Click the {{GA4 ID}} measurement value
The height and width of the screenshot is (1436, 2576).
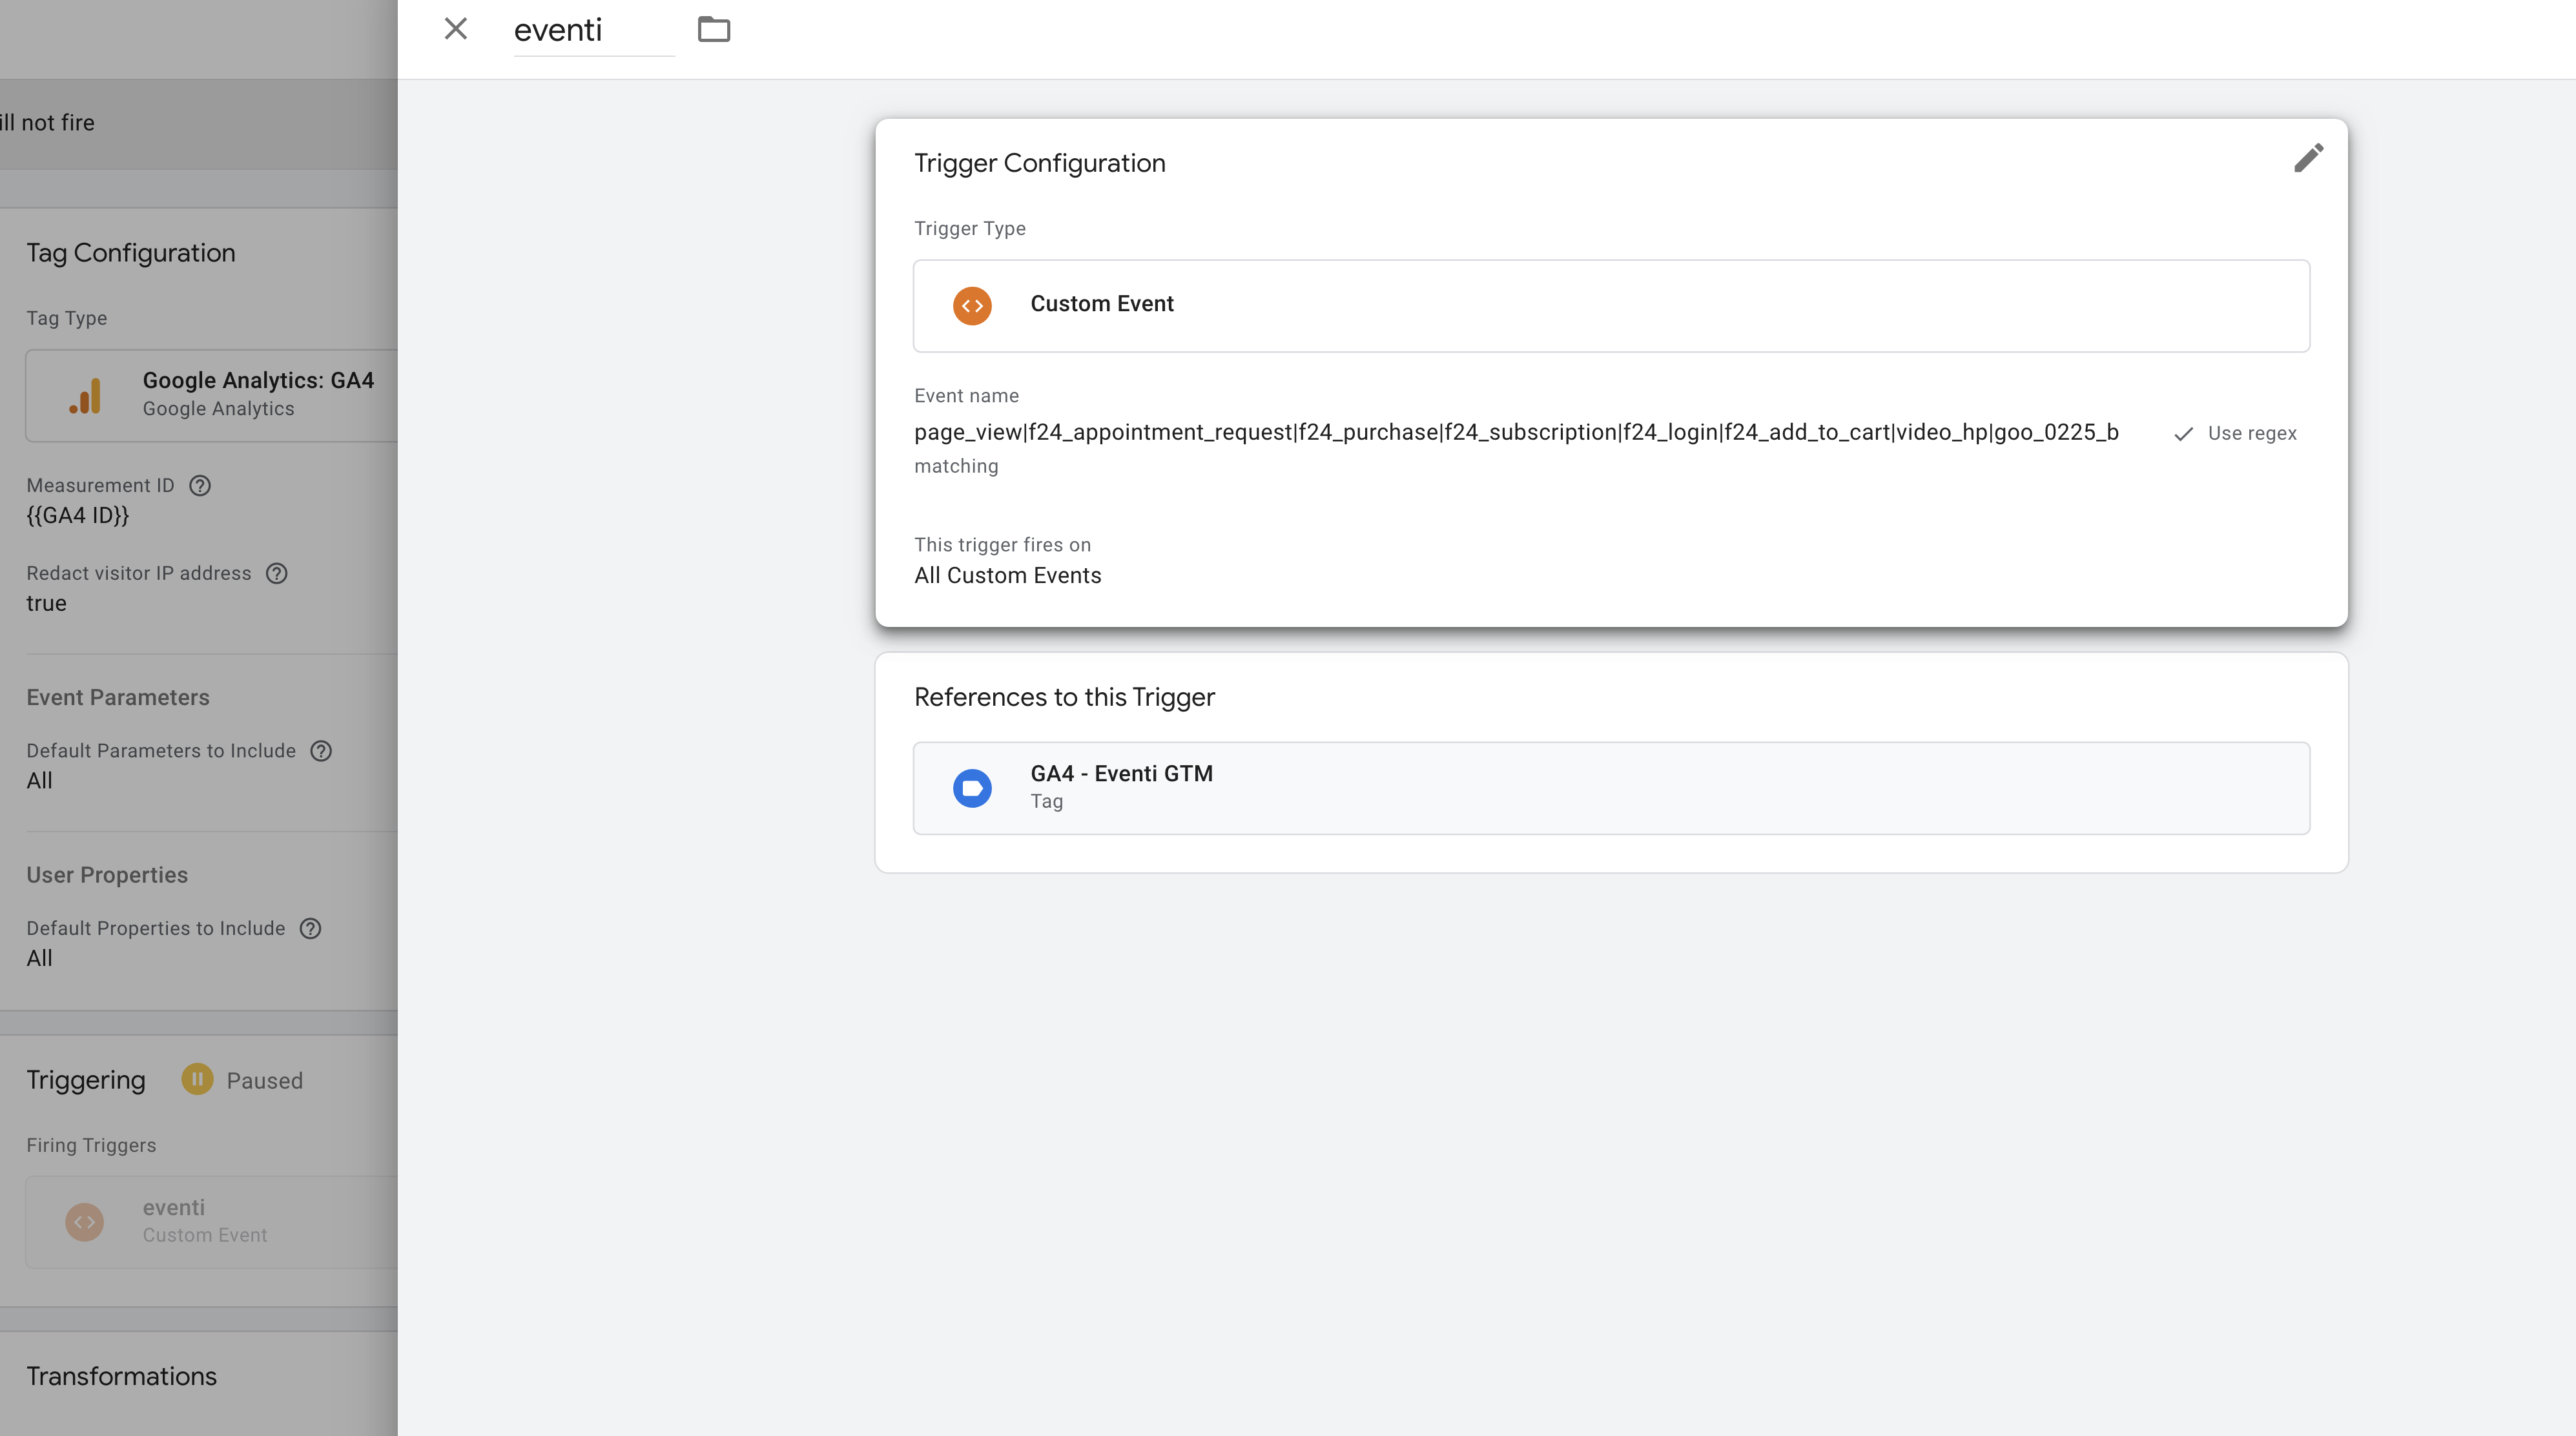[78, 515]
